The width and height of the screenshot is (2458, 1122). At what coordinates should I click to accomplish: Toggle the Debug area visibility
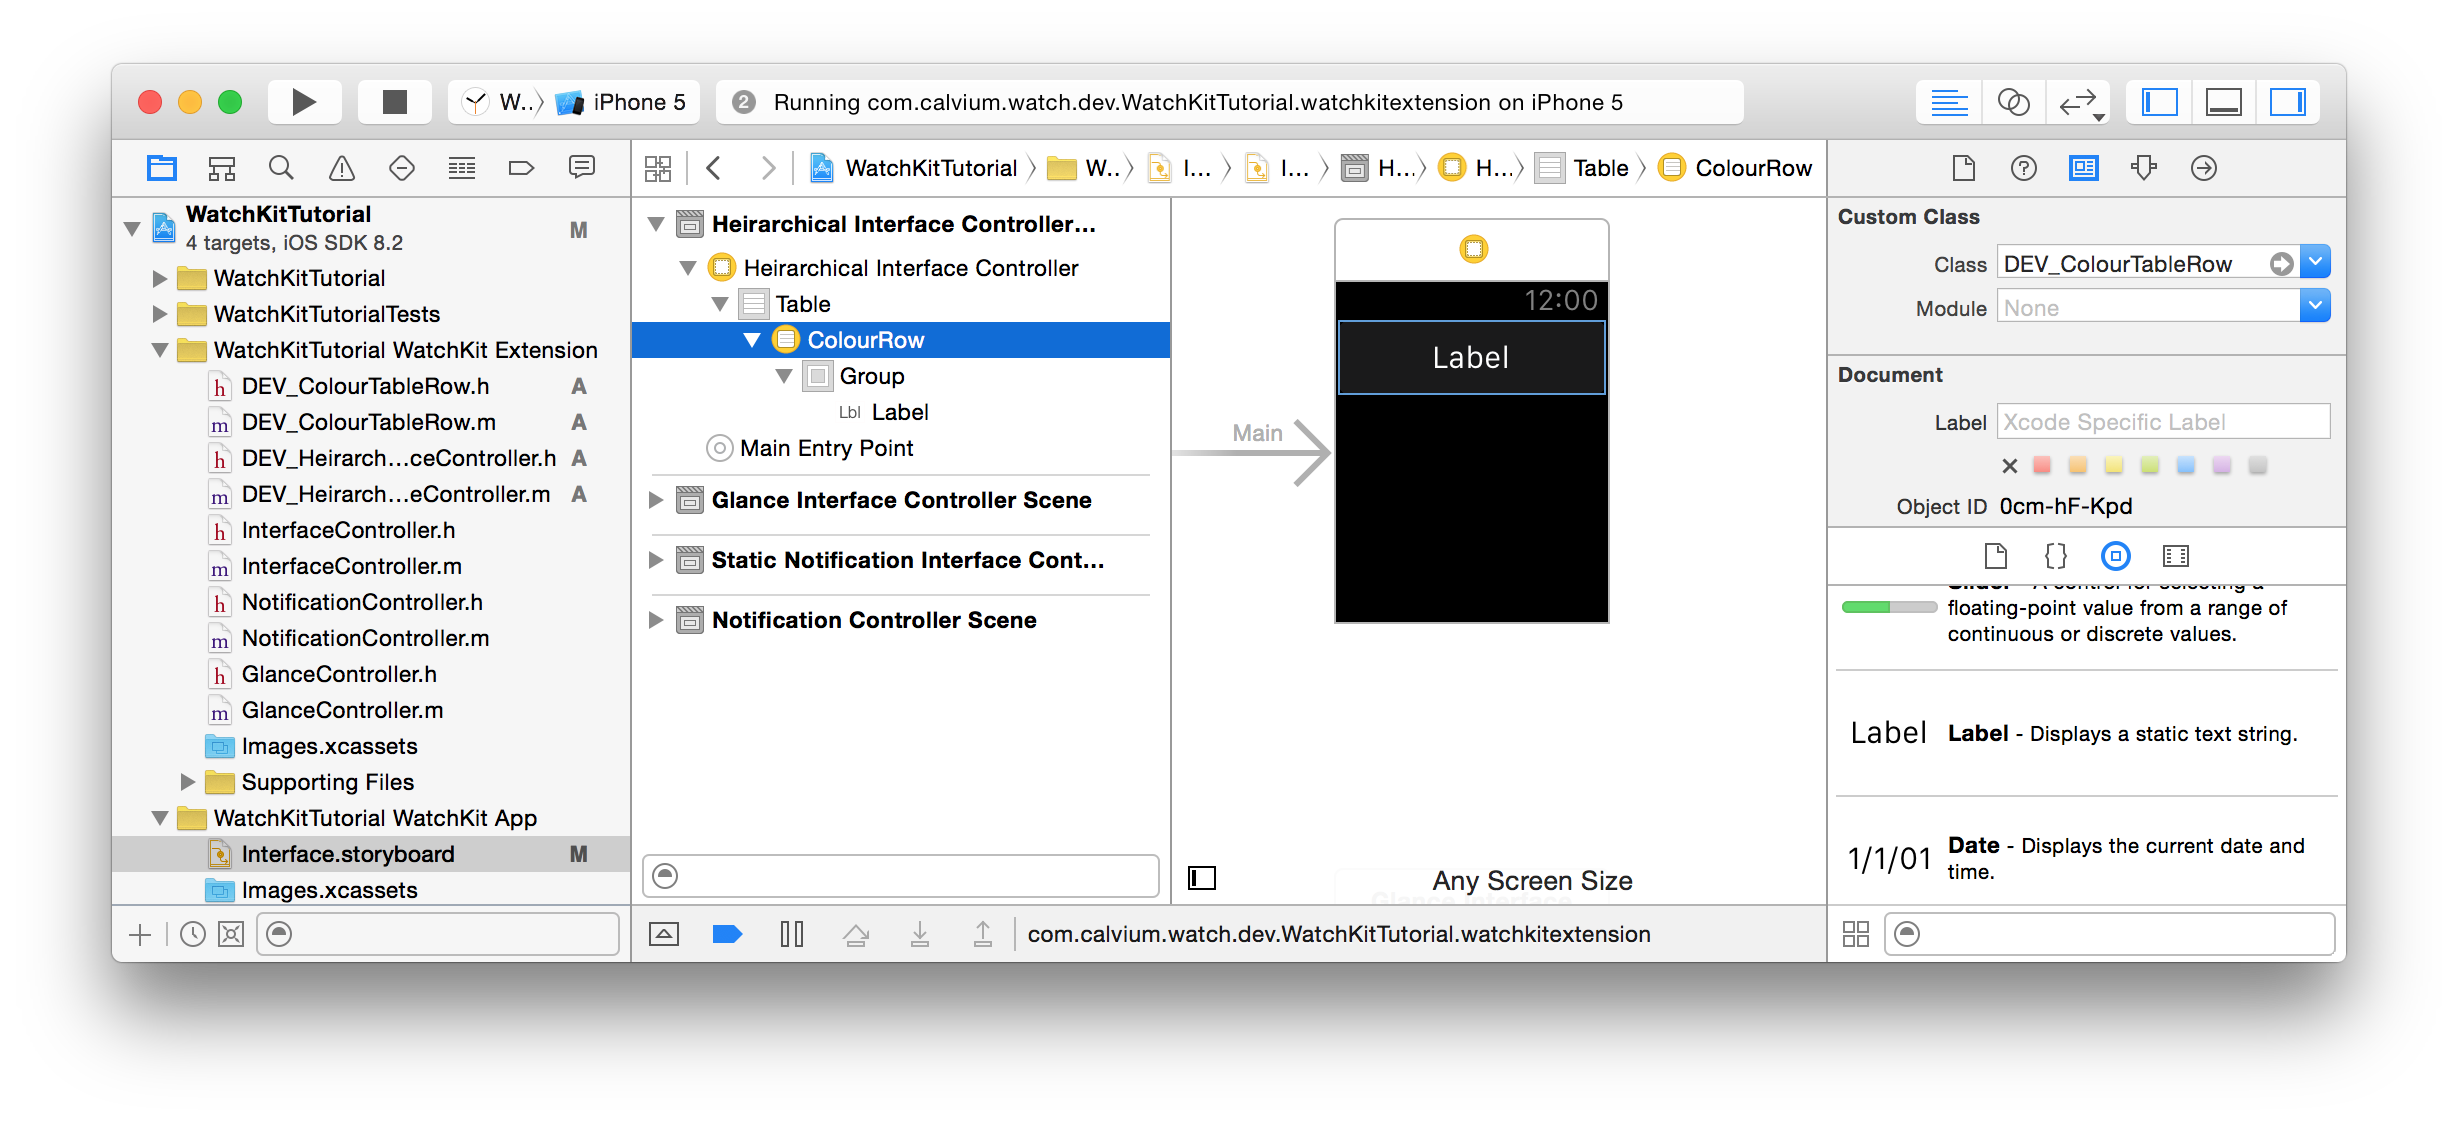point(2223,102)
